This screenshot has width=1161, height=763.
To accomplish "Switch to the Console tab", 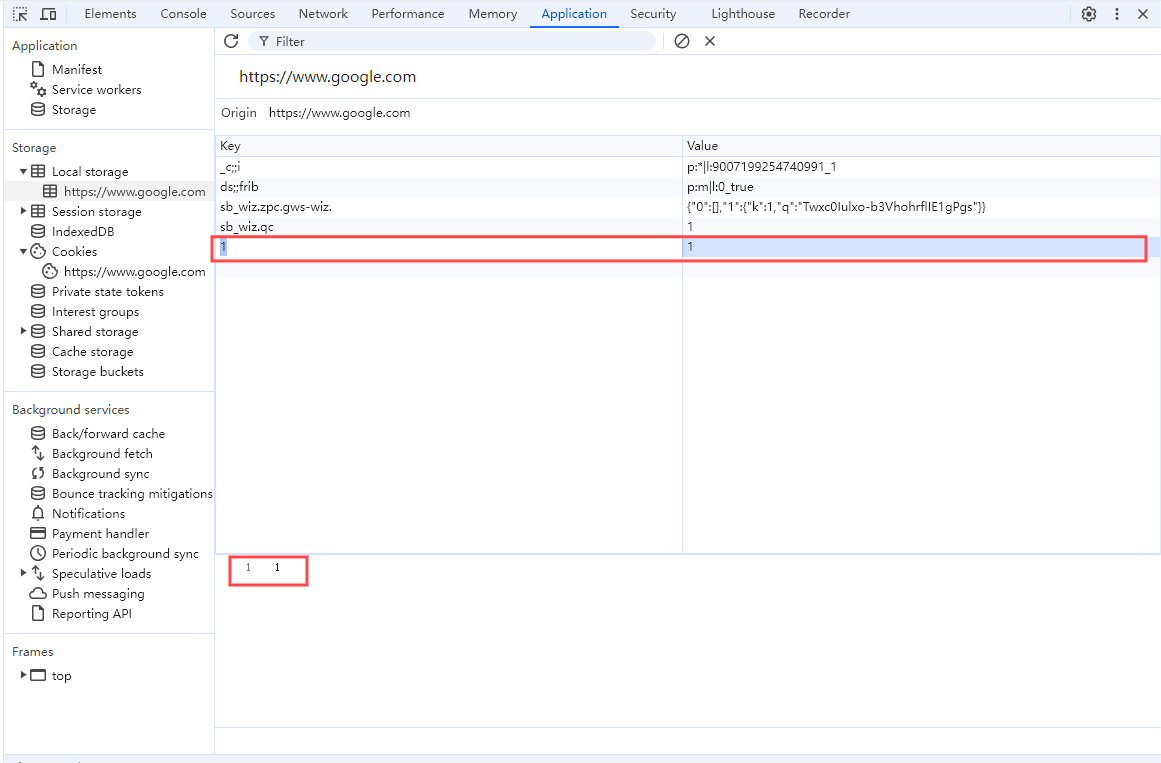I will 184,14.
